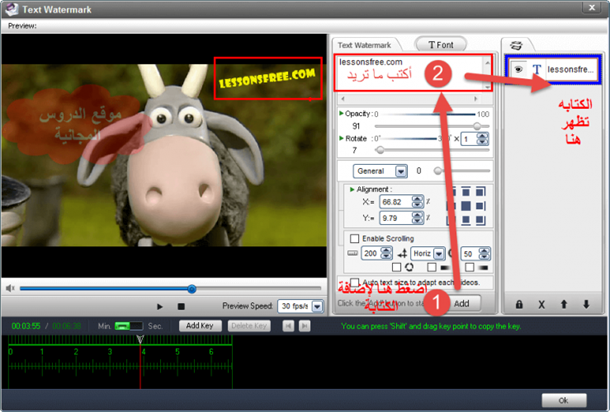Align watermark to bottom right
610x412 pixels.
[481, 220]
